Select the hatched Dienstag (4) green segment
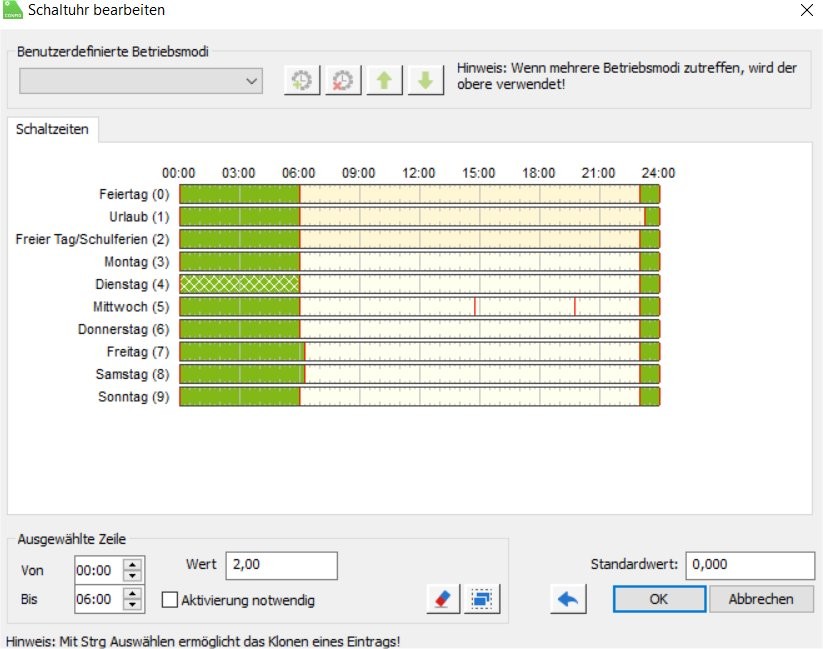This screenshot has width=823, height=649. (x=240, y=284)
